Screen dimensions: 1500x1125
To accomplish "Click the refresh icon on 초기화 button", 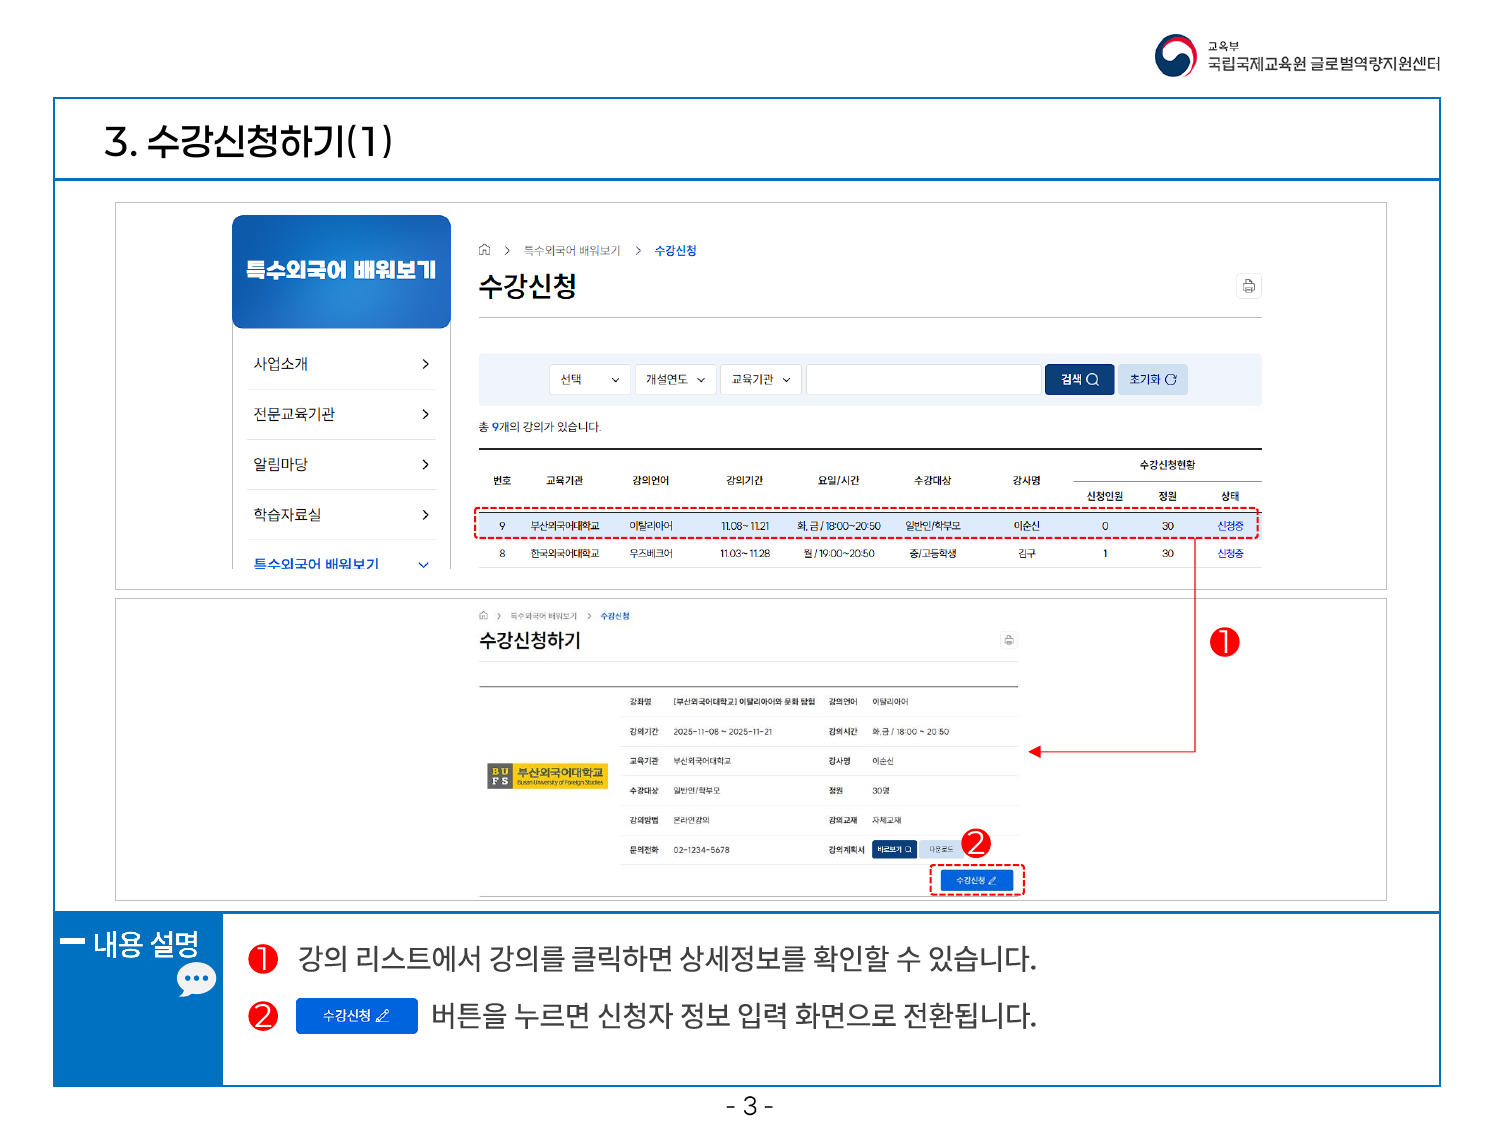I will coord(1170,380).
